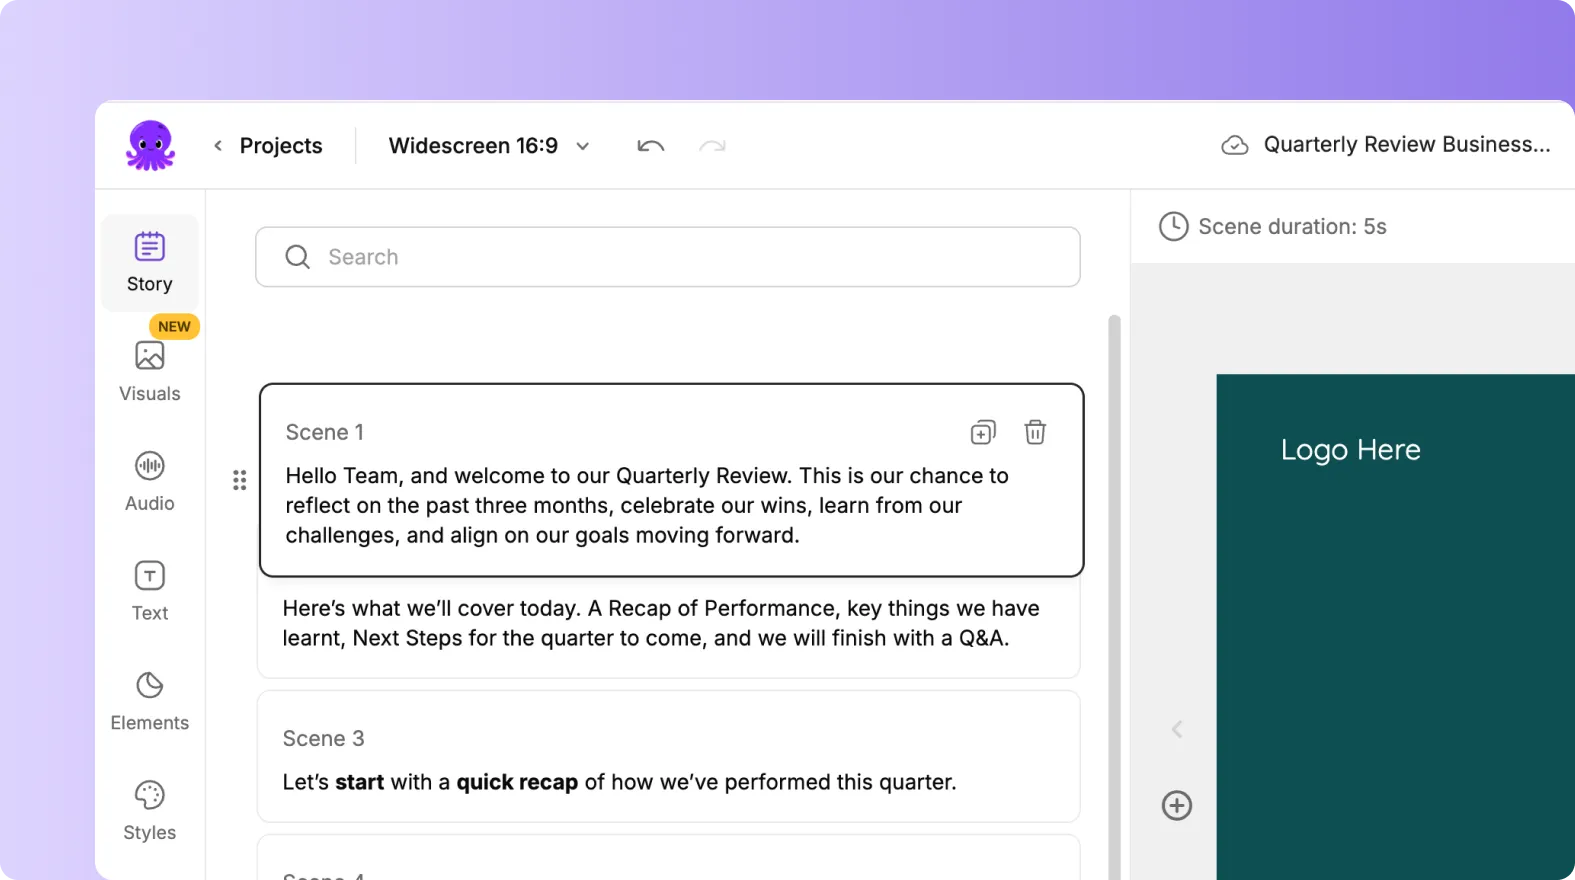Go back to Projects
Screen dimensions: 1575x880
click(x=281, y=146)
